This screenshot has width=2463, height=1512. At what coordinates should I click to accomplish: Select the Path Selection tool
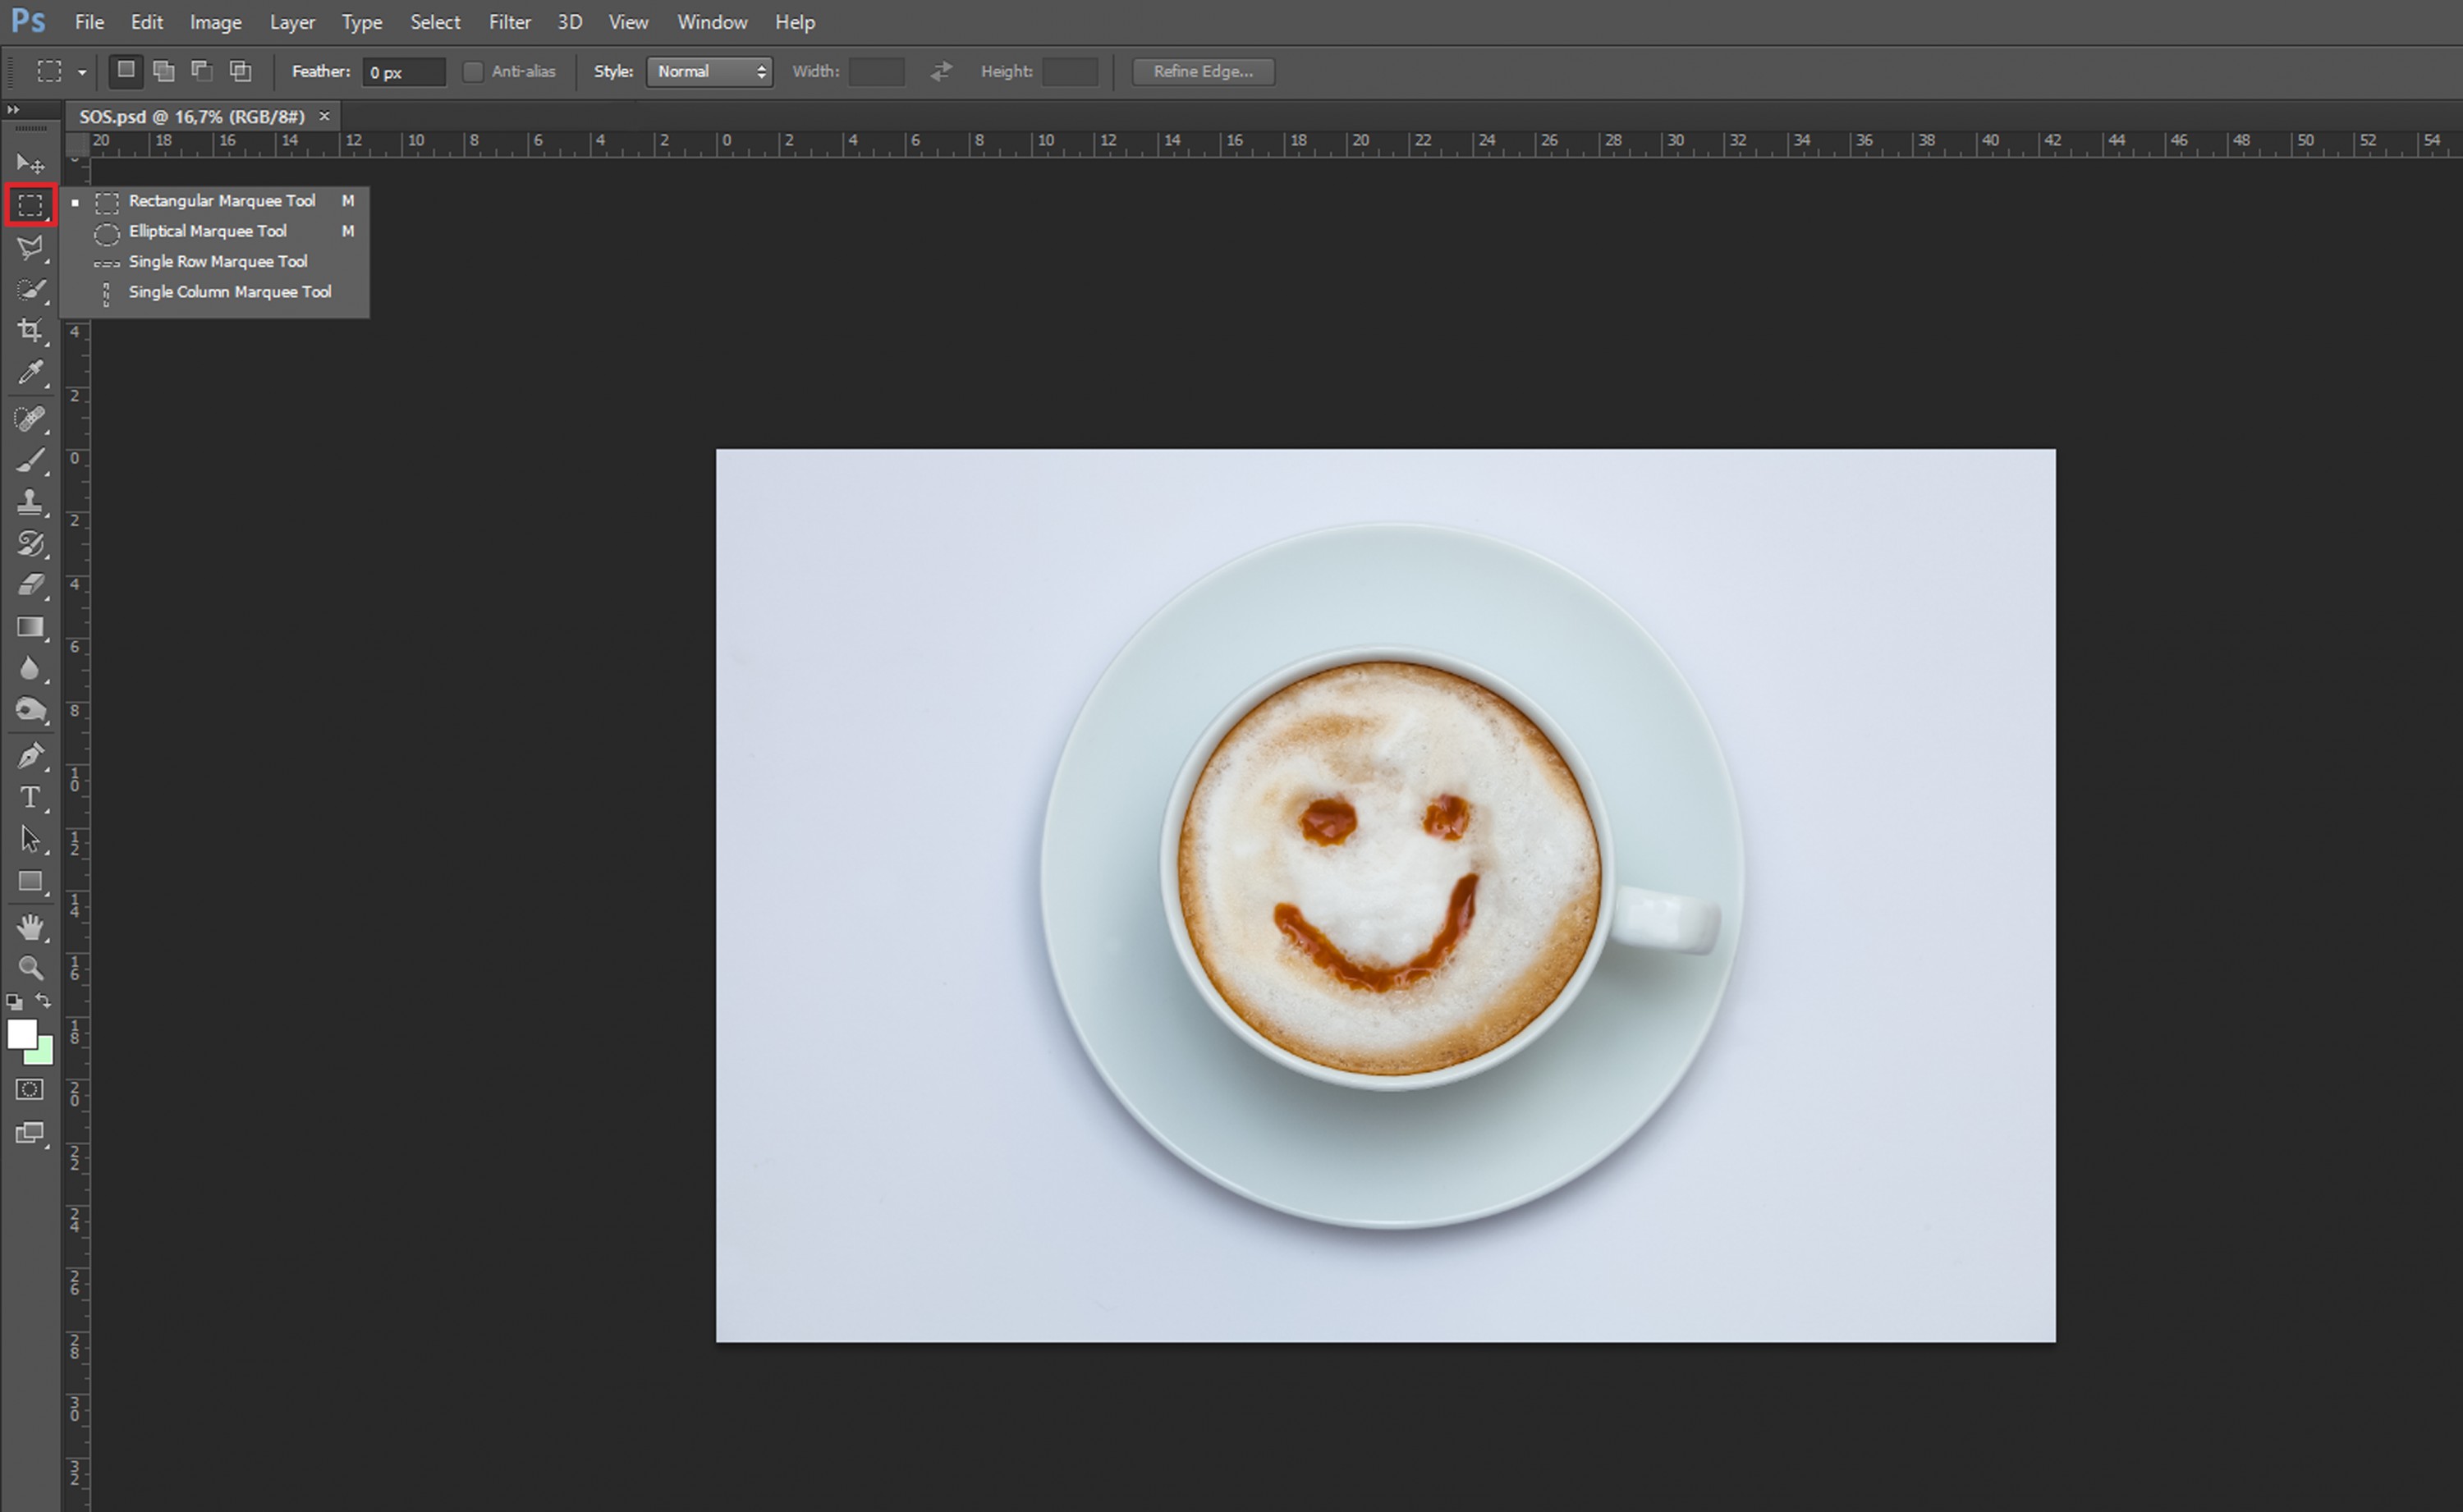(x=30, y=839)
